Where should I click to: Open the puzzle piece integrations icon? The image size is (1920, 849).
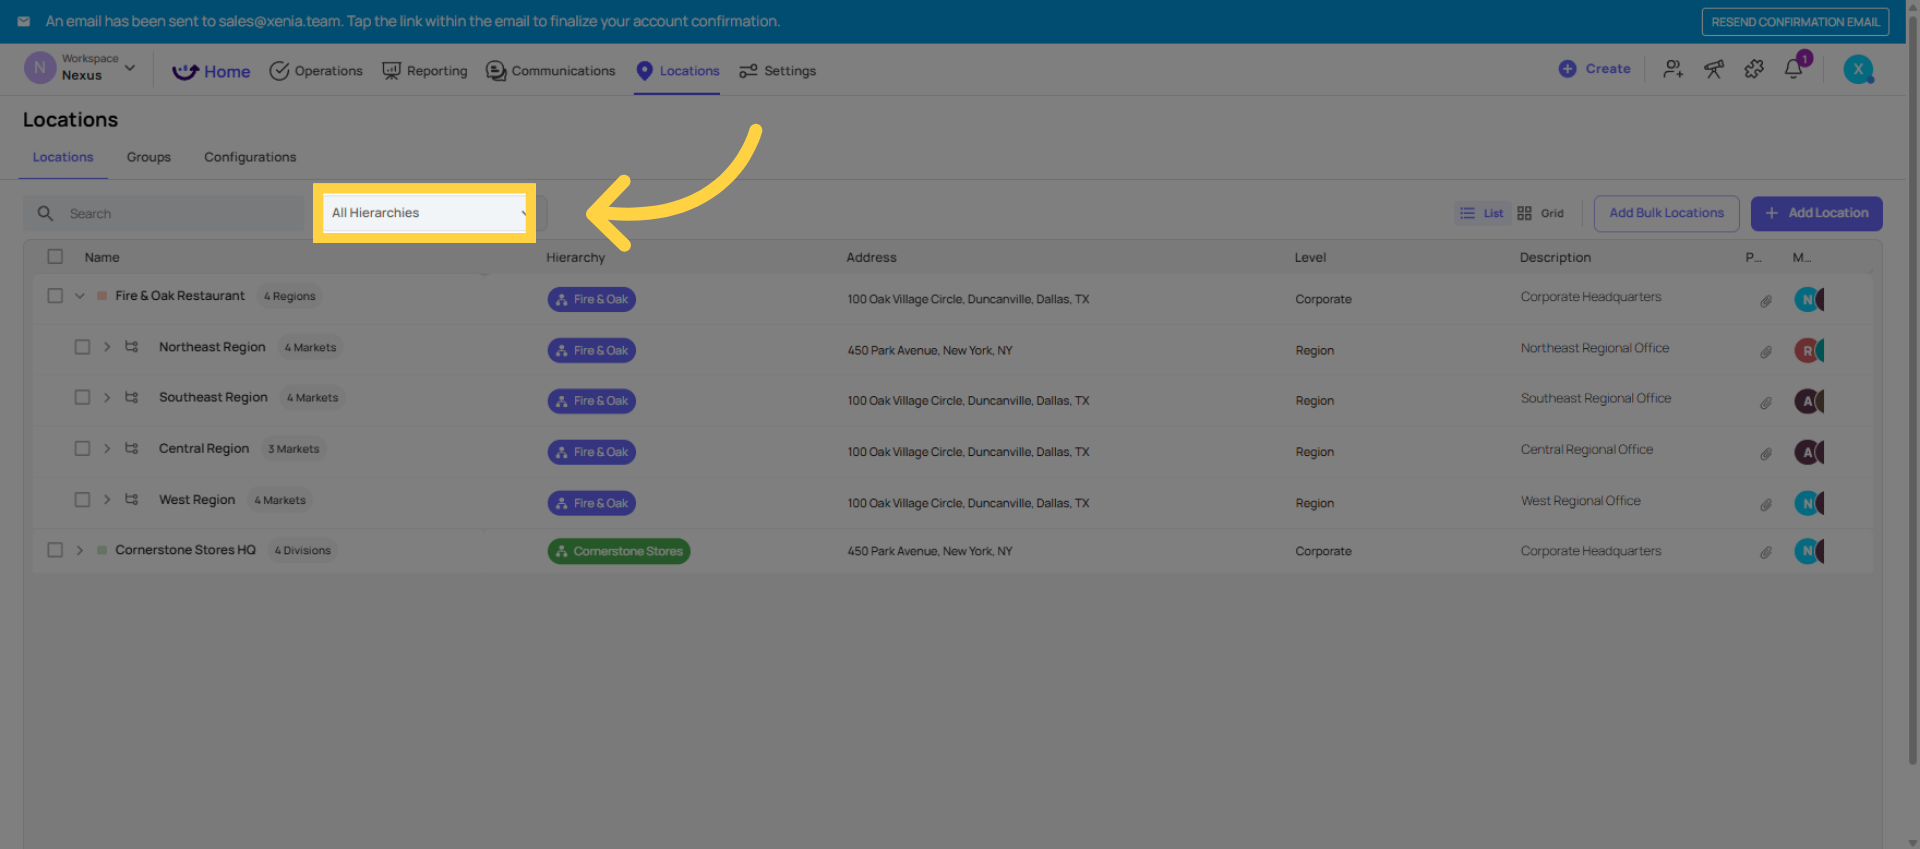click(1754, 69)
